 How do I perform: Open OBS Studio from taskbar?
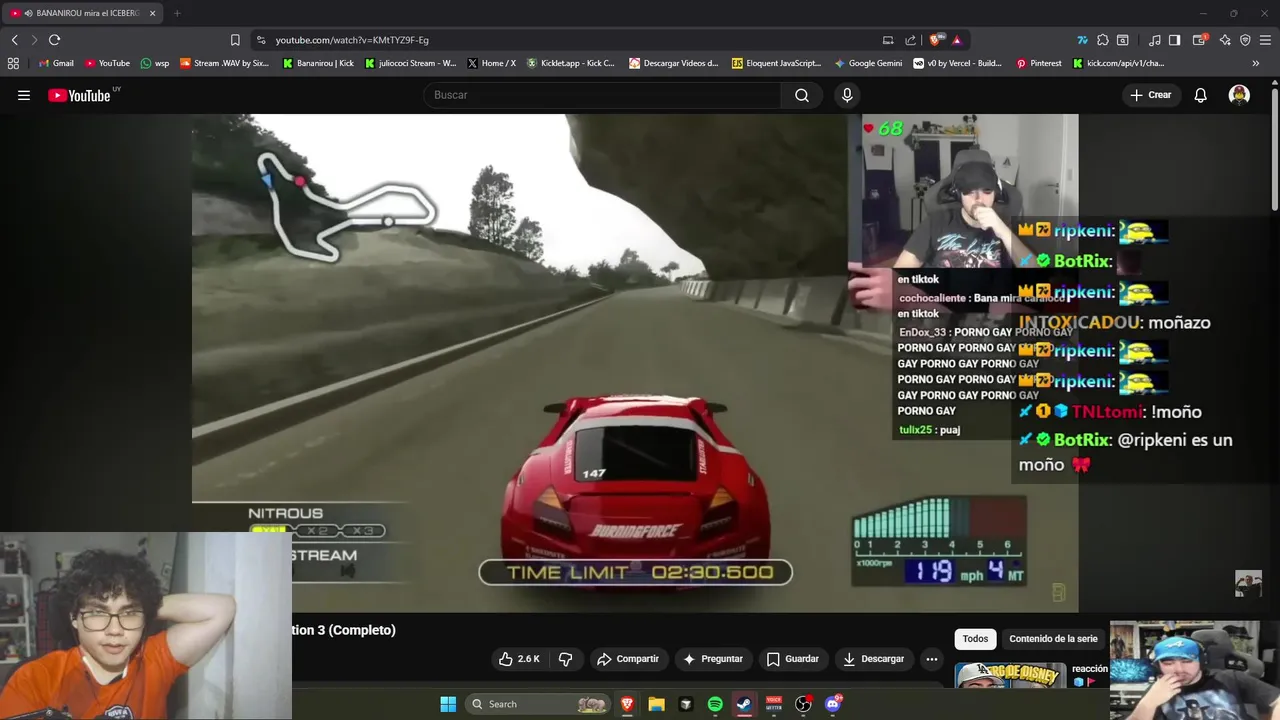pos(803,704)
